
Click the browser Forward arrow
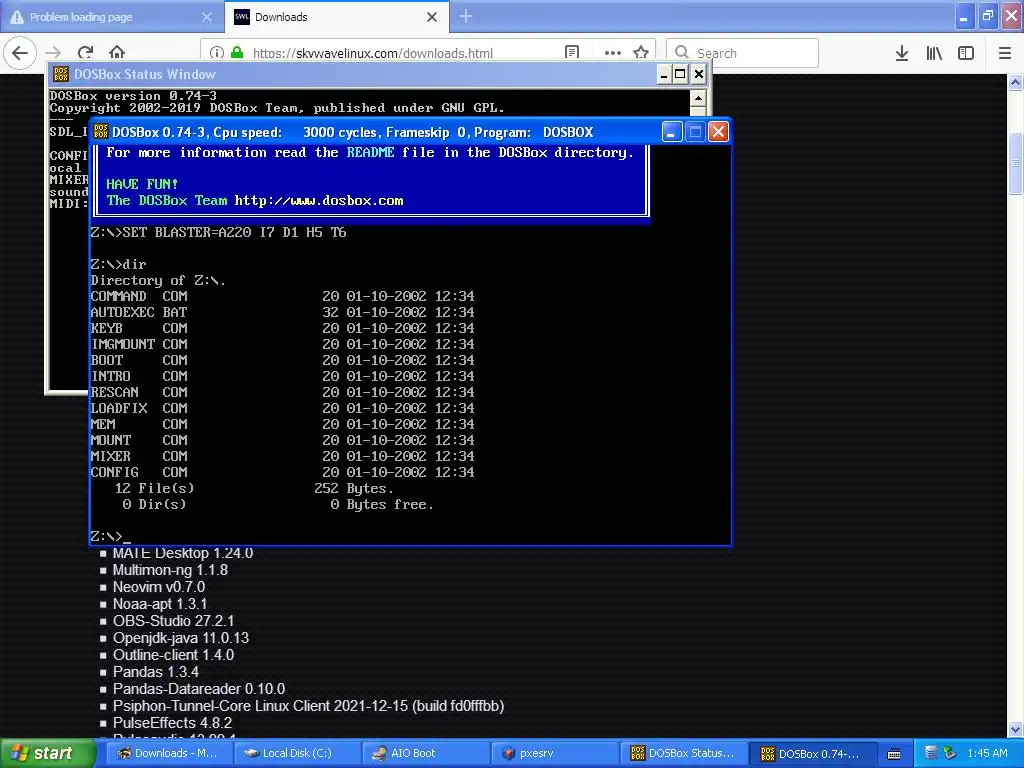54,53
